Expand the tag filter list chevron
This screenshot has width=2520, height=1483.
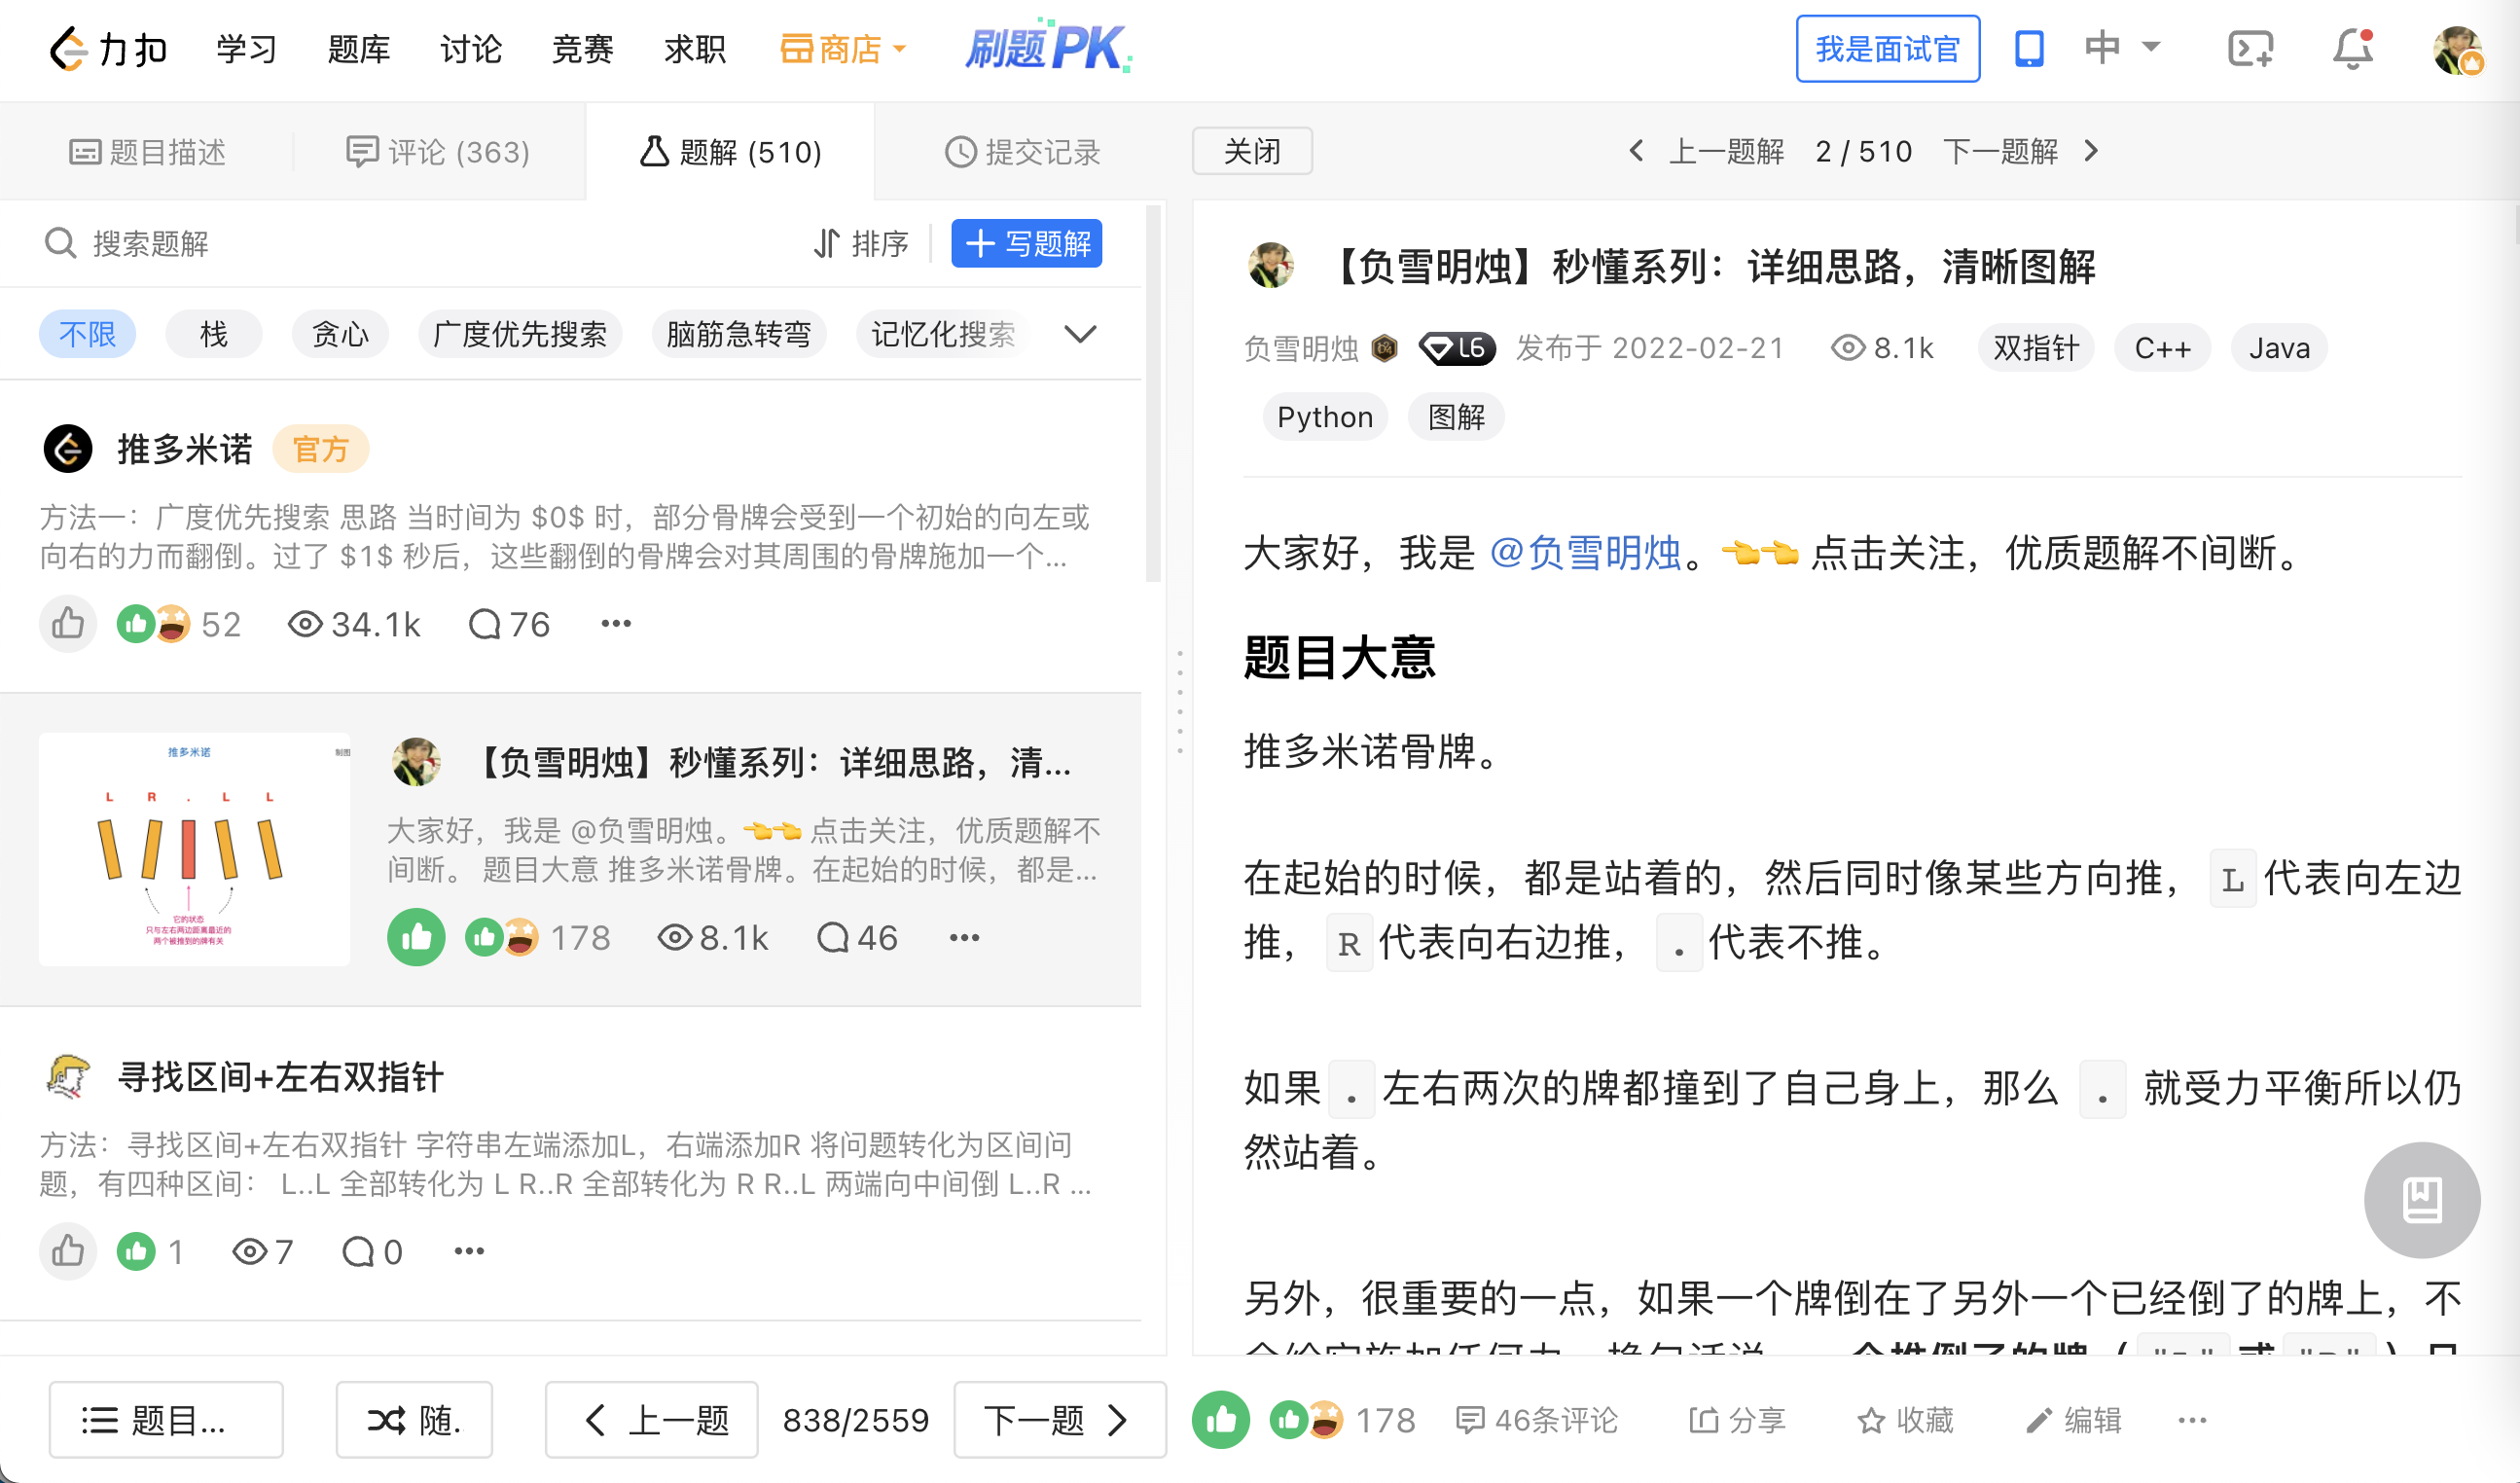click(x=1080, y=334)
